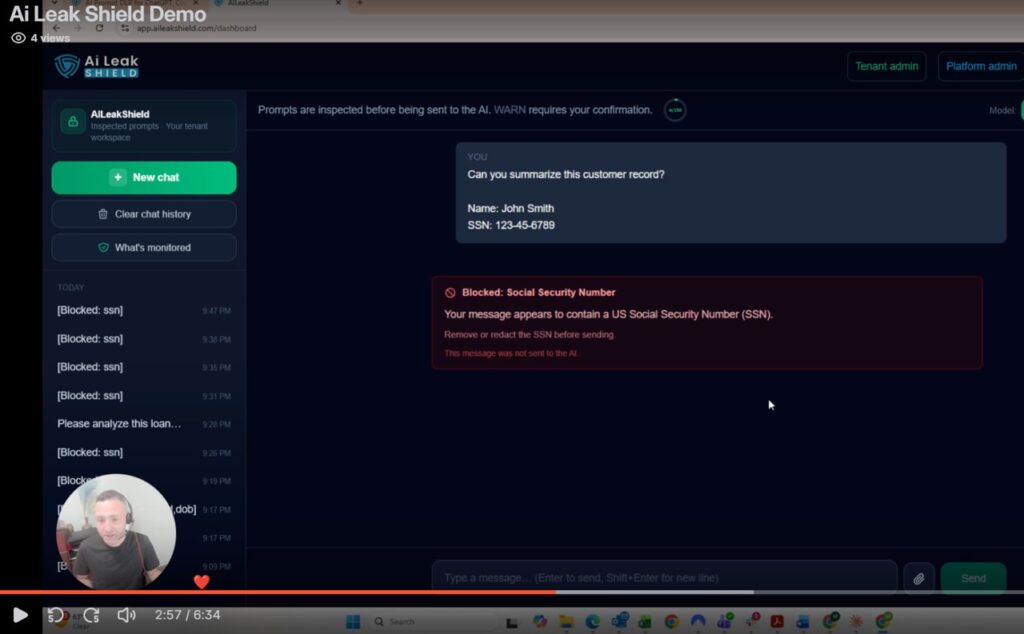This screenshot has height=634, width=1024.
Task: Open Blocked: ssn chat from 9:31 PM
Action: click(144, 396)
